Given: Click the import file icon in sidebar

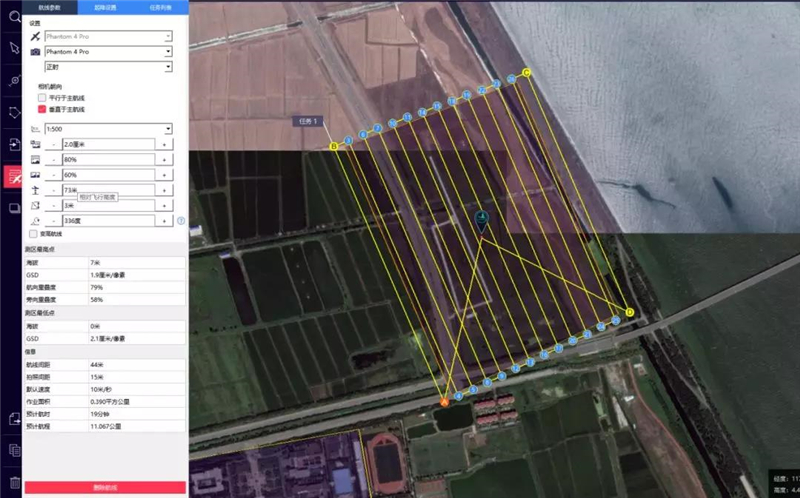Looking at the screenshot, I should 14,145.
